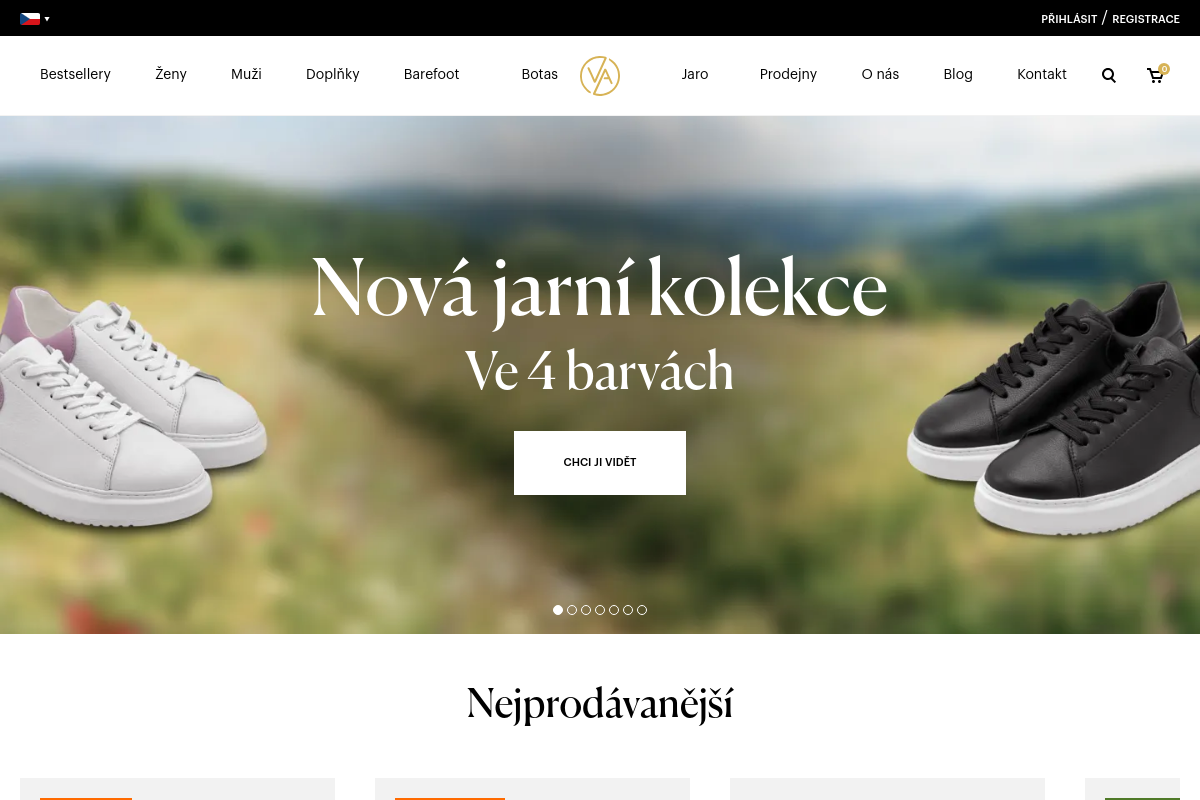The height and width of the screenshot is (800, 1200).
Task: Open the Kontakt page
Action: tap(1042, 74)
